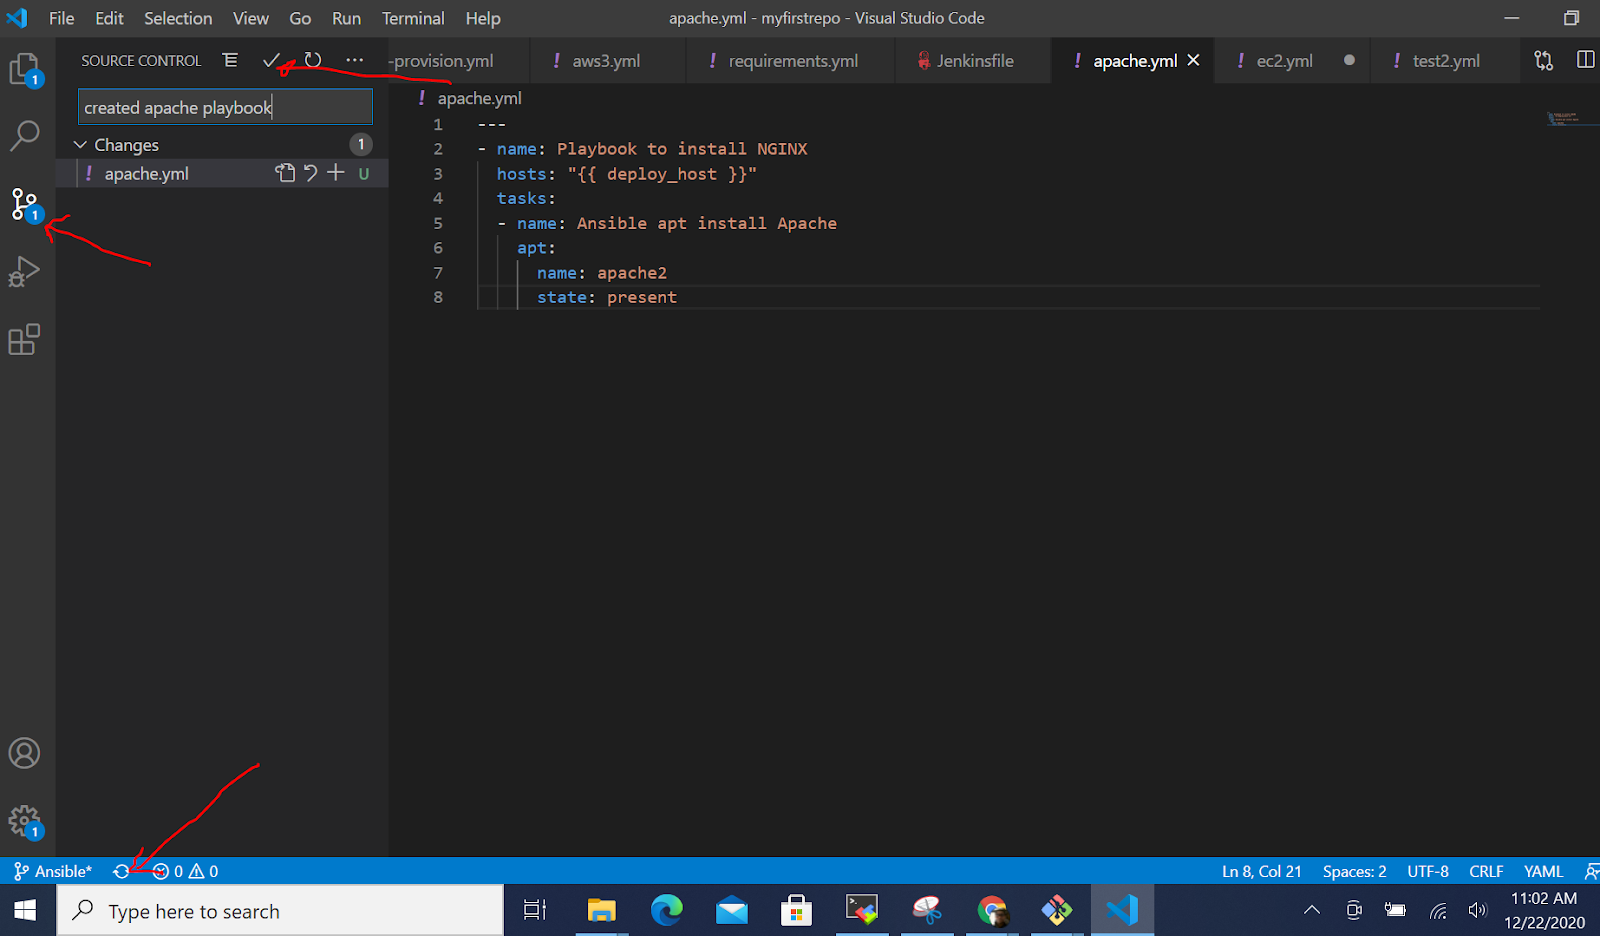Screen dimensions: 1600x936
Task: Launch Microsoft Edge from taskbar
Action: (x=666, y=910)
